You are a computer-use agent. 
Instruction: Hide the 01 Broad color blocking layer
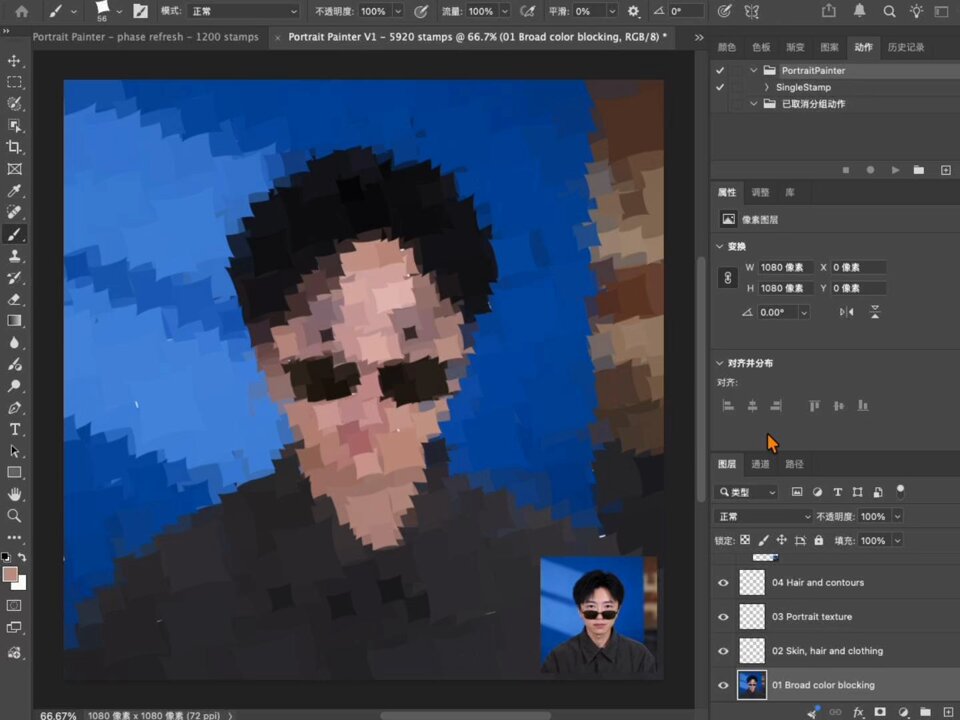(723, 685)
